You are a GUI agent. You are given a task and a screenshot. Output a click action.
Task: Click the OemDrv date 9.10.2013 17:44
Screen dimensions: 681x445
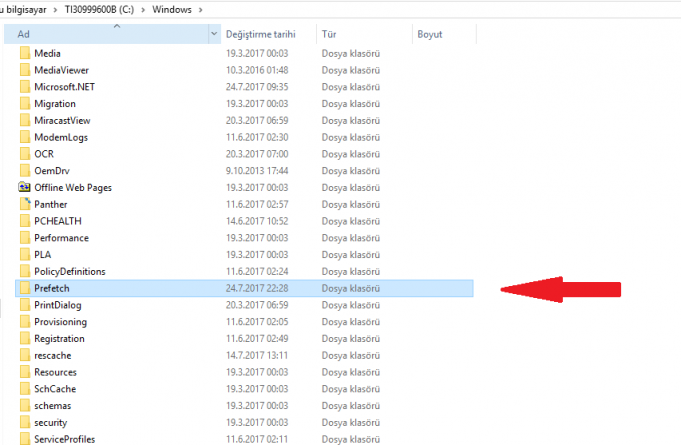[257, 171]
